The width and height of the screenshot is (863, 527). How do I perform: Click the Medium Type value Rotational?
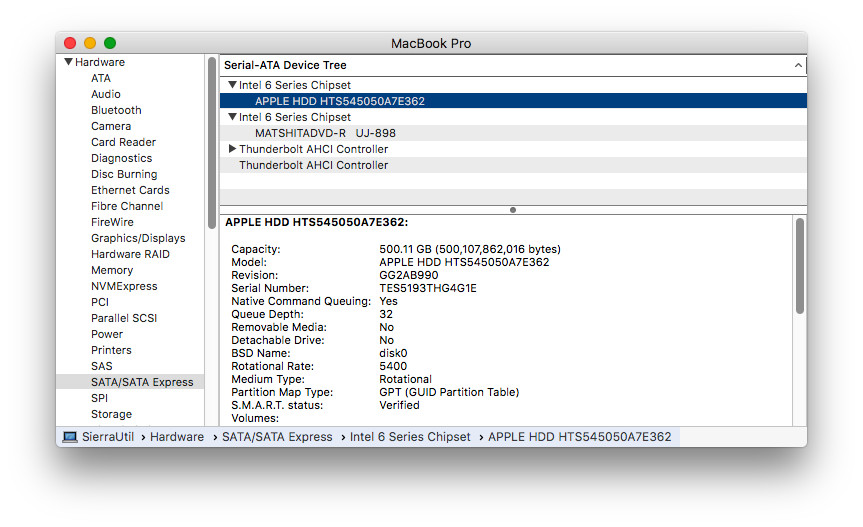[x=405, y=378]
